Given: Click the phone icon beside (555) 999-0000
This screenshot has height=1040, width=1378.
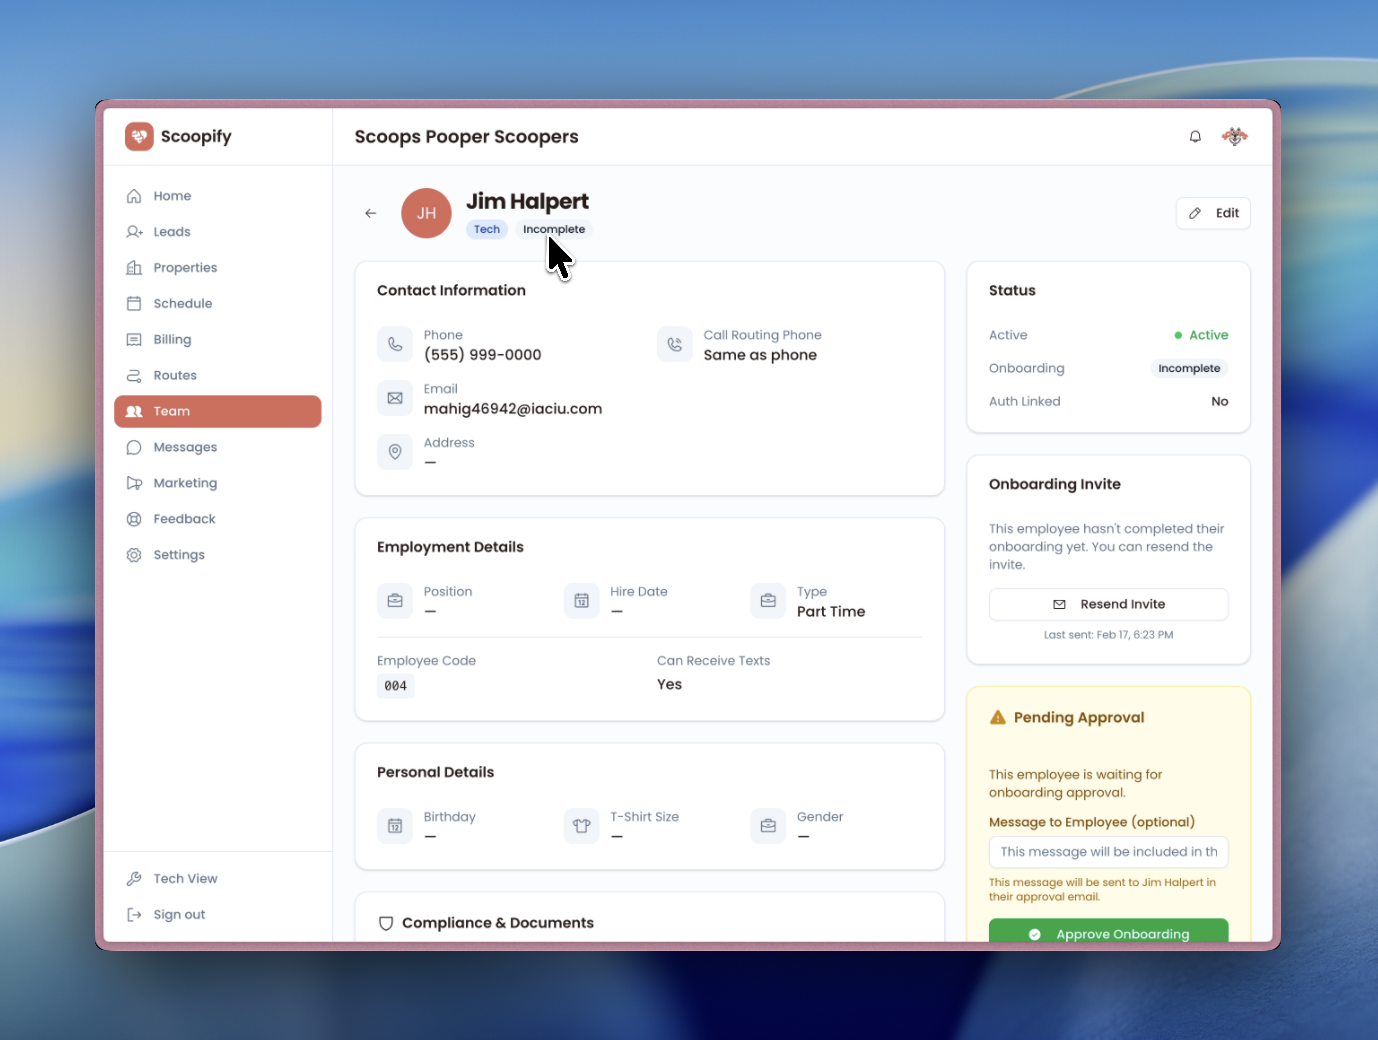Looking at the screenshot, I should pos(395,344).
